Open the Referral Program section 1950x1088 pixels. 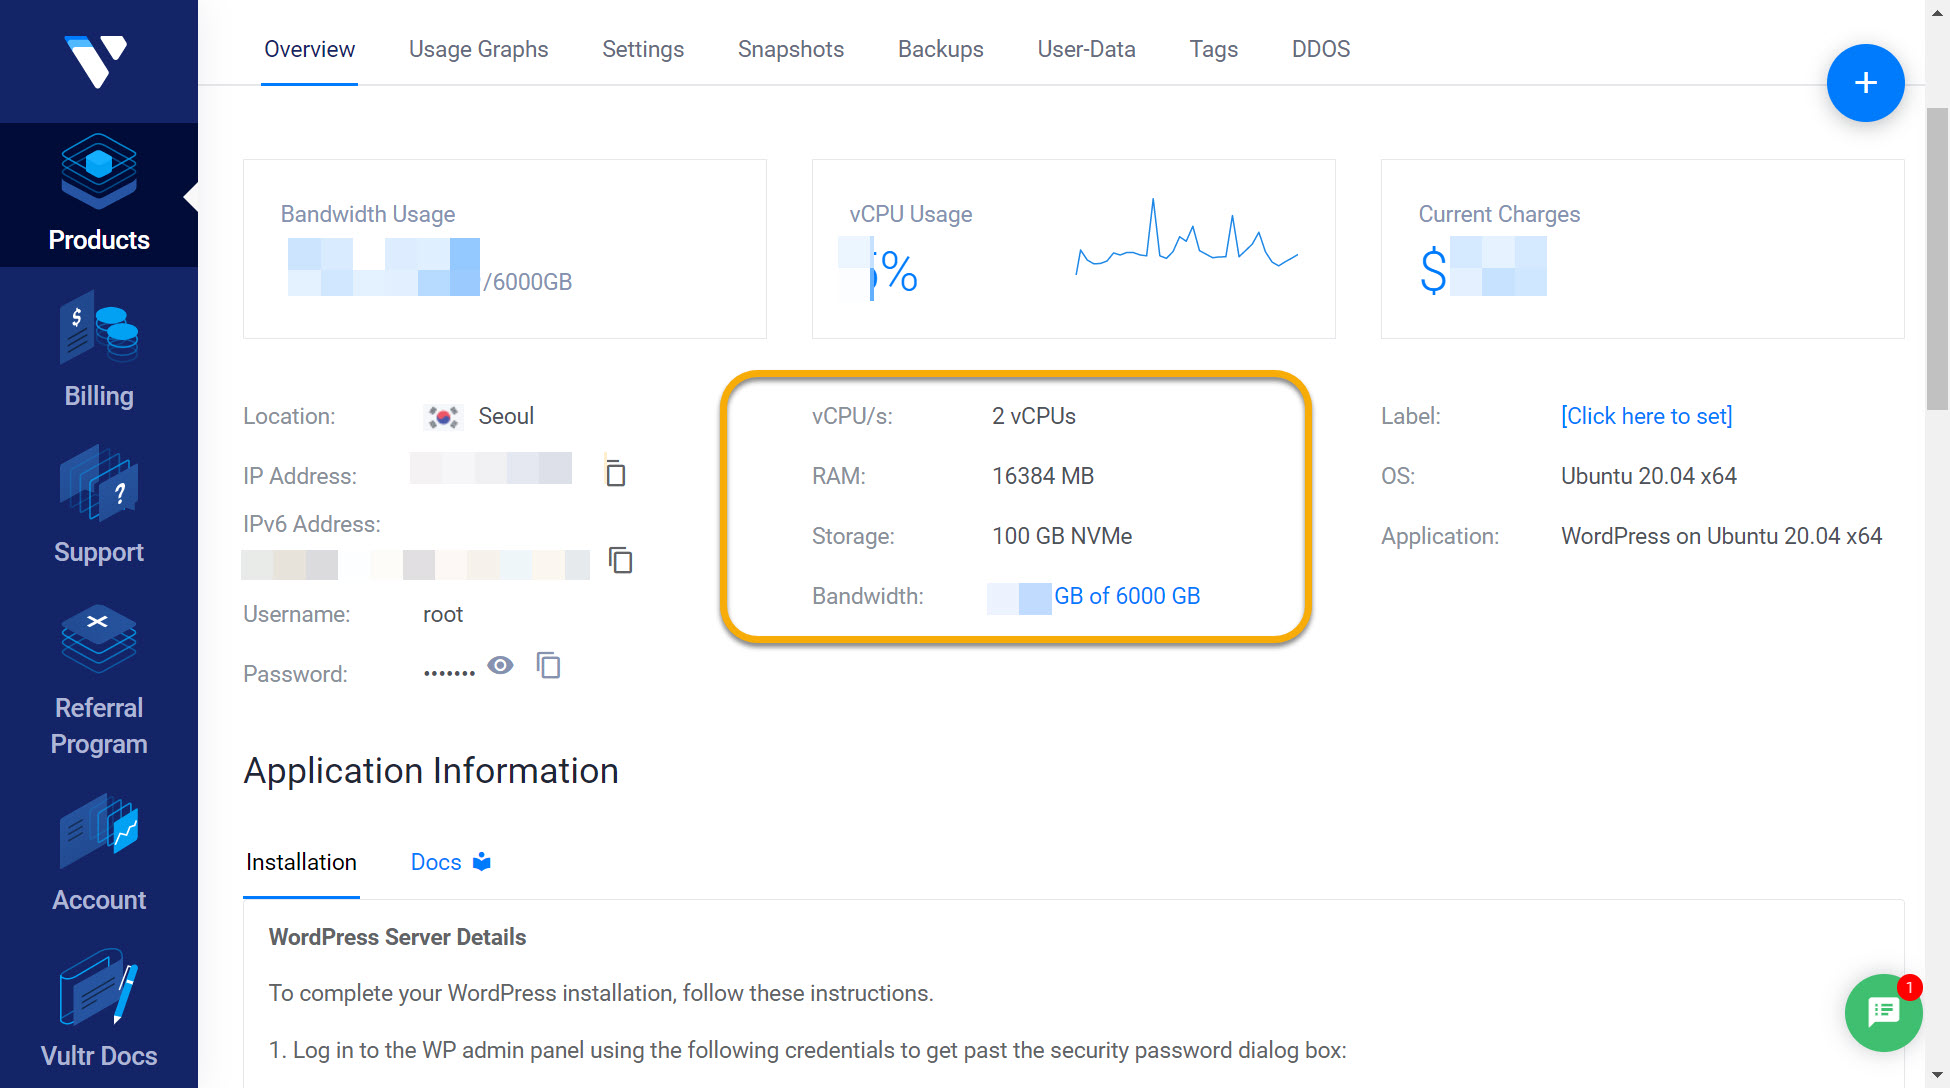click(98, 680)
